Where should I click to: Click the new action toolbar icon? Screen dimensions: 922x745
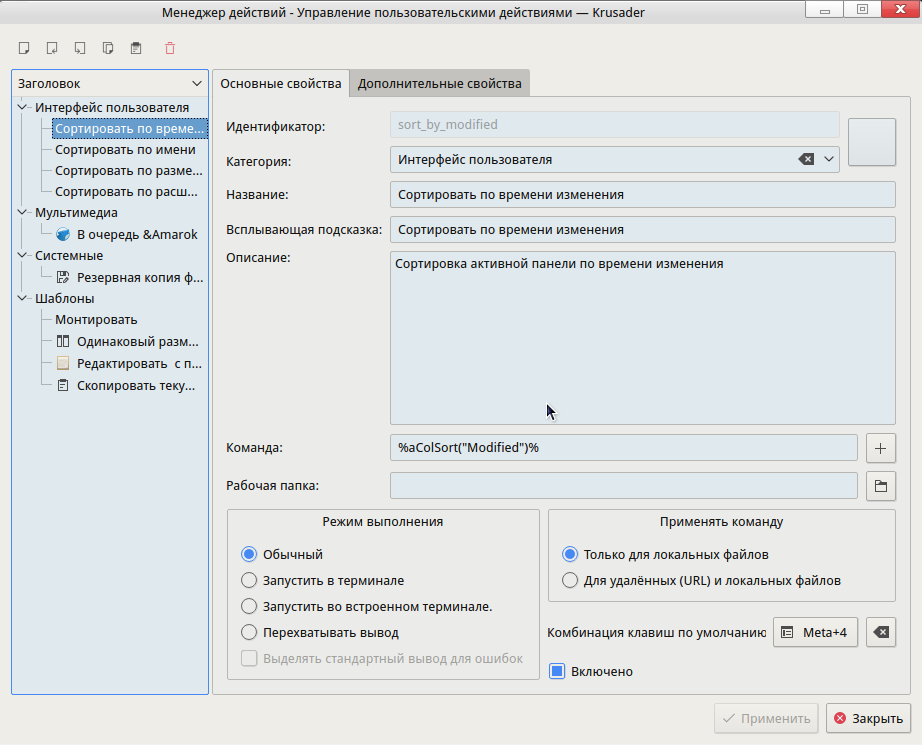coord(24,47)
